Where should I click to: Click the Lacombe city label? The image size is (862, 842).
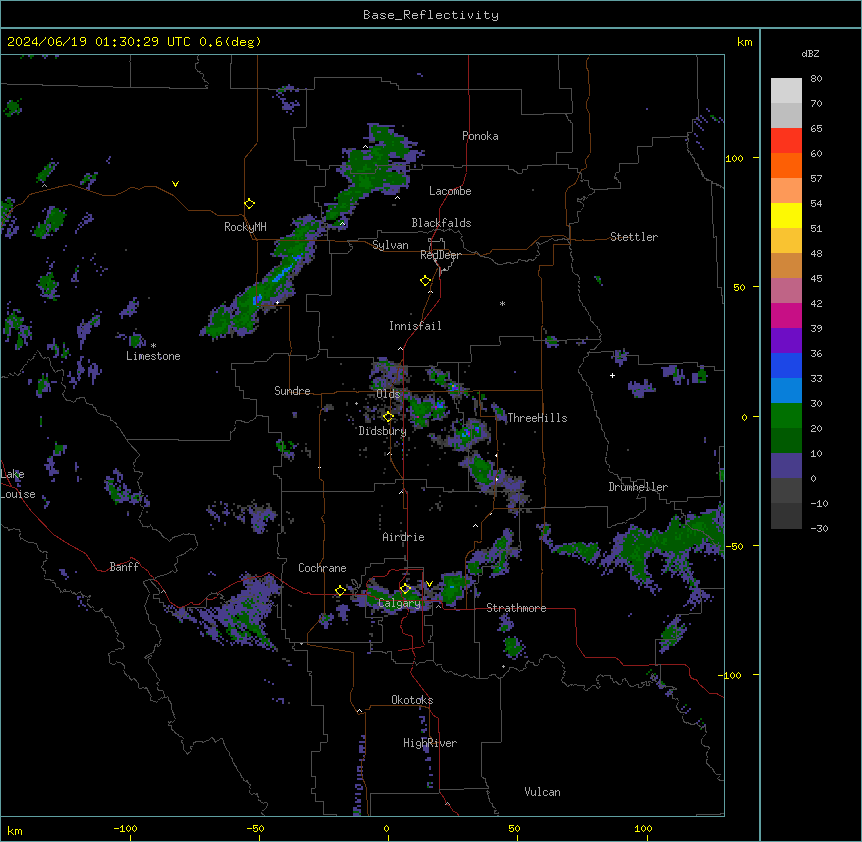tap(450, 191)
